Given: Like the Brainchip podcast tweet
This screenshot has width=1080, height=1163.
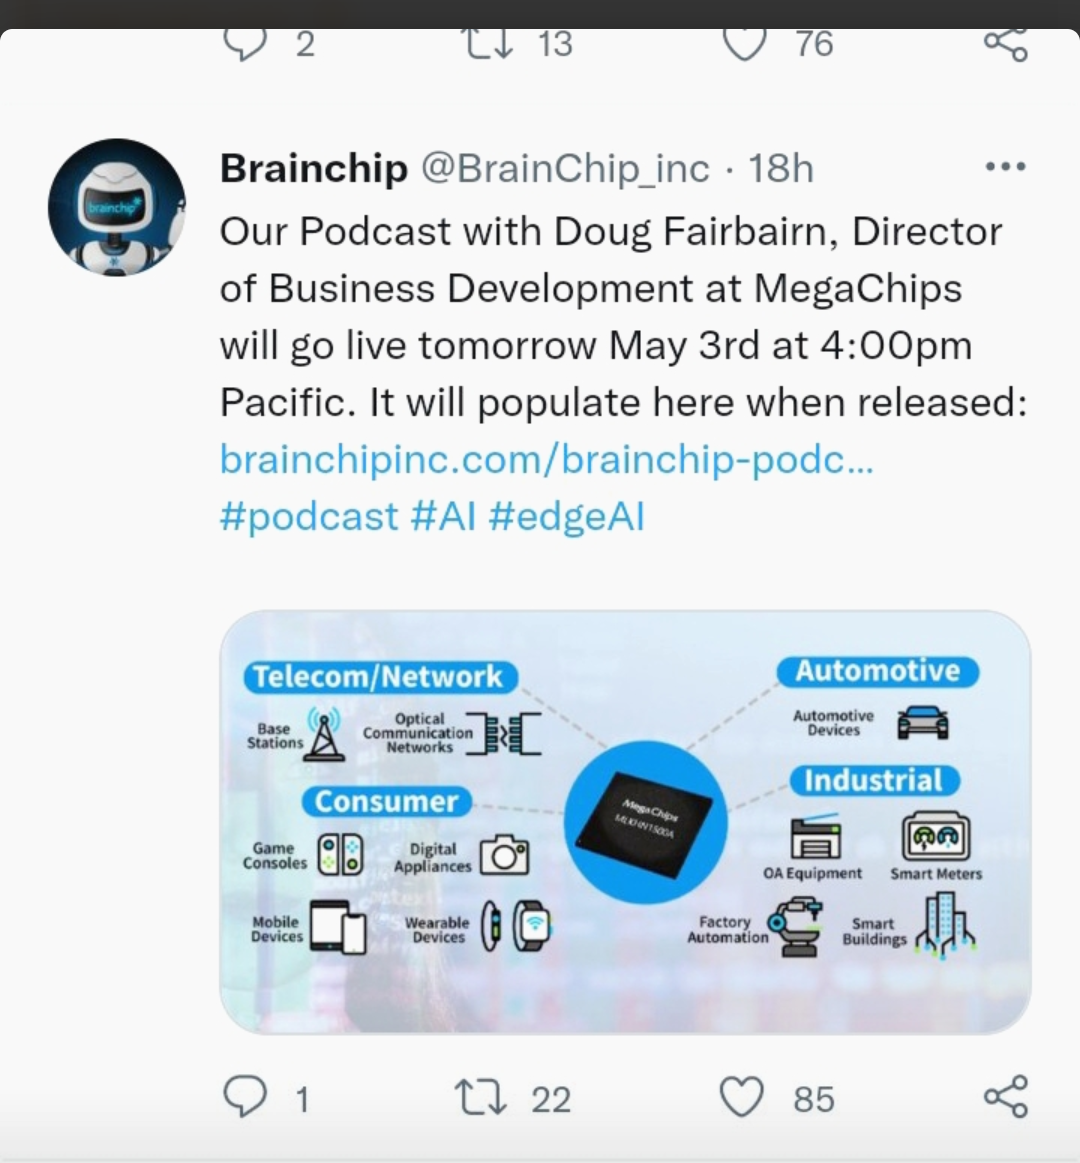Looking at the screenshot, I should point(742,1097).
